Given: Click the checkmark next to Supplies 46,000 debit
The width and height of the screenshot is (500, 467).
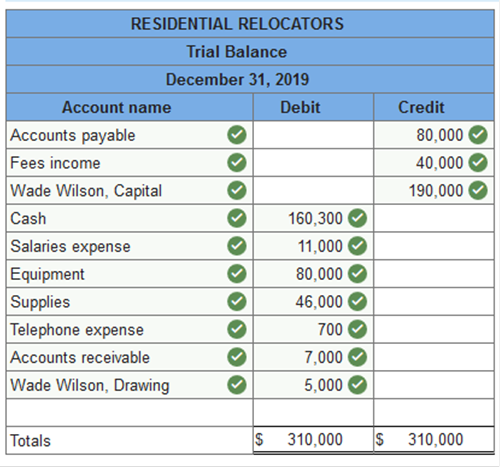Looking at the screenshot, I should click(x=357, y=302).
